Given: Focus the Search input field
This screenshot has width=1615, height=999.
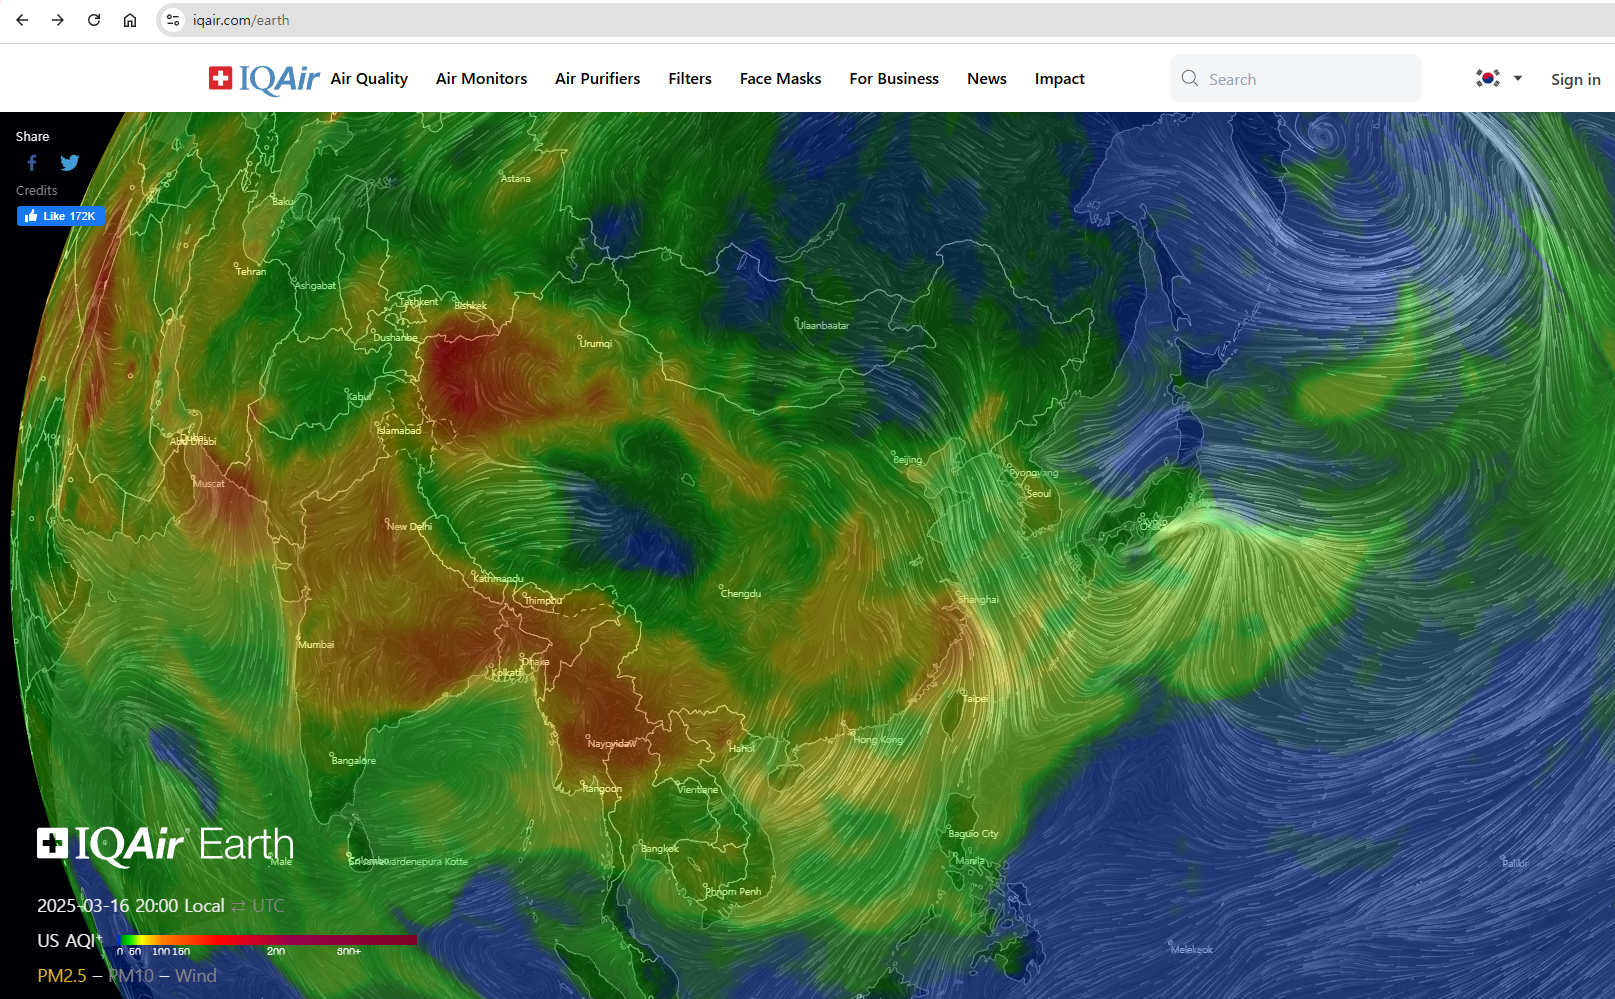Looking at the screenshot, I should [1296, 78].
